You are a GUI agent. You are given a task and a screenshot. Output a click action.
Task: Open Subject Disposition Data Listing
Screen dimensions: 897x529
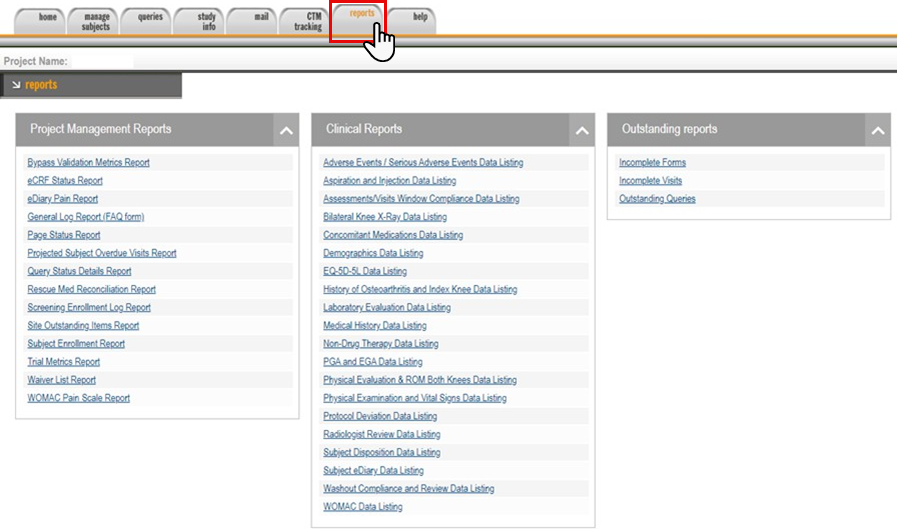click(382, 452)
